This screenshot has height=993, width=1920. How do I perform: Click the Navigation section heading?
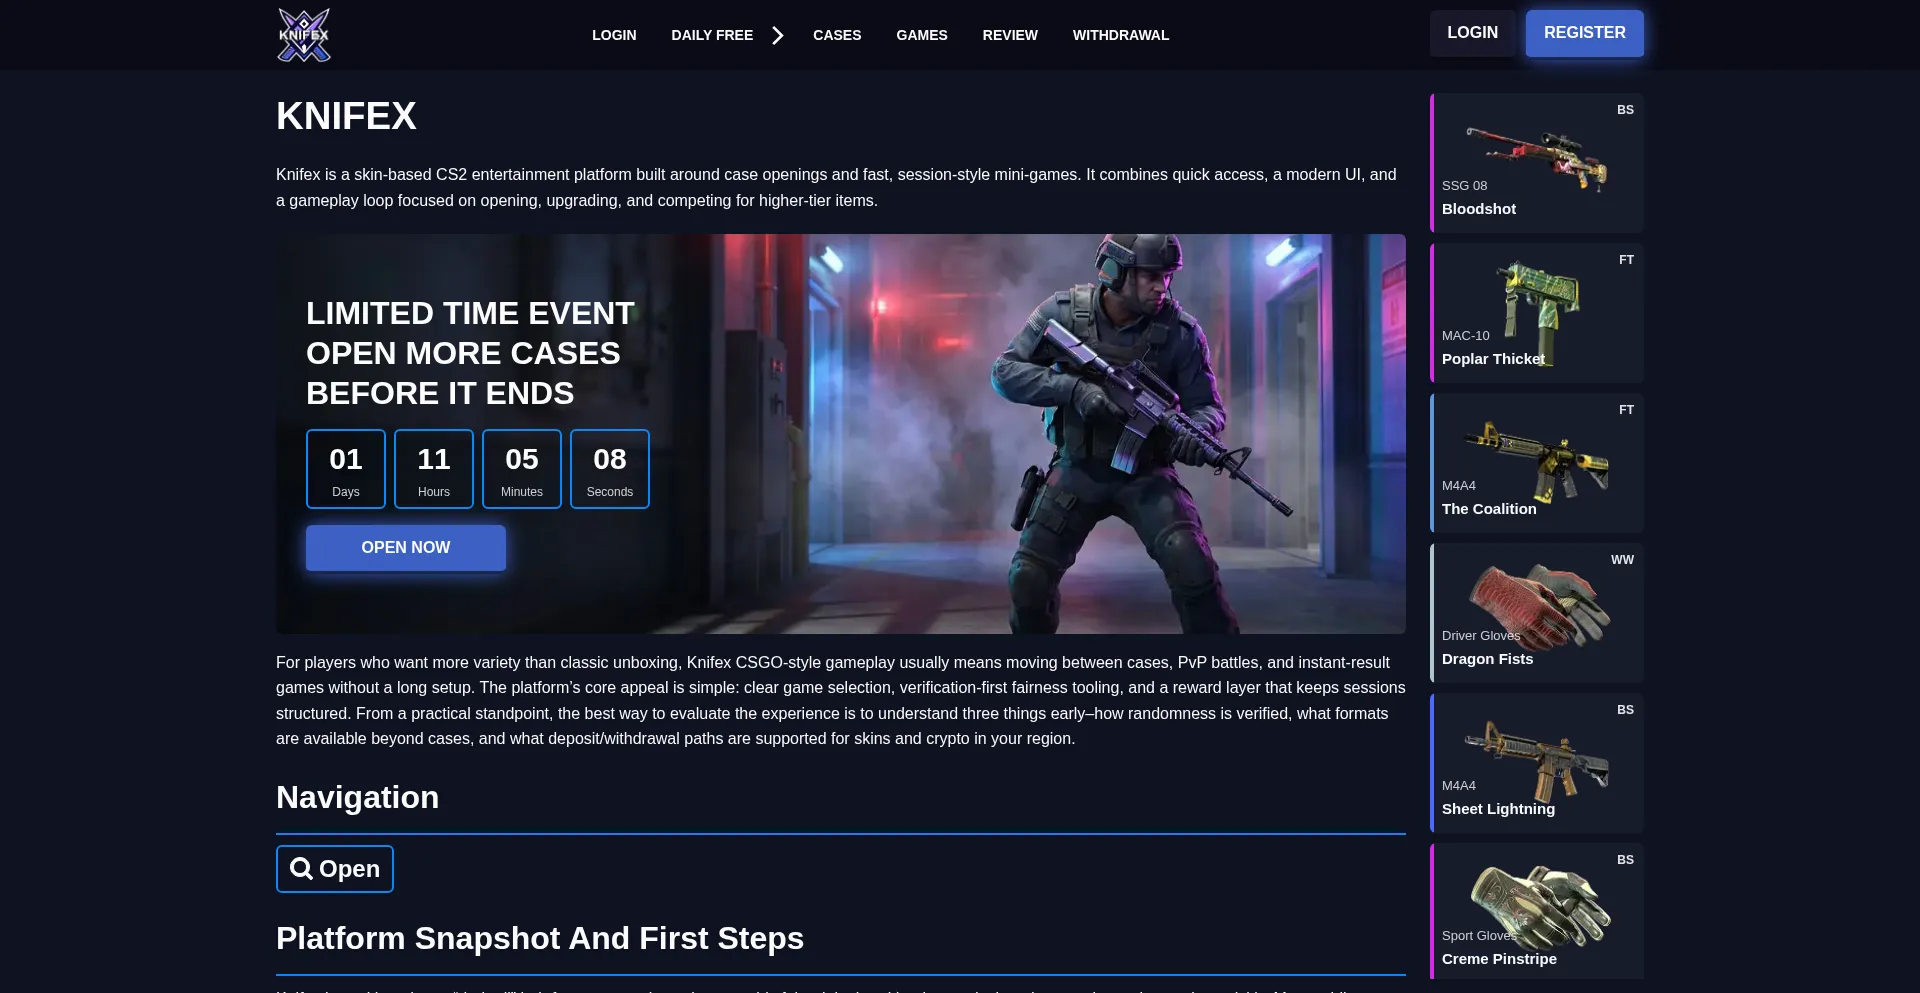click(358, 797)
